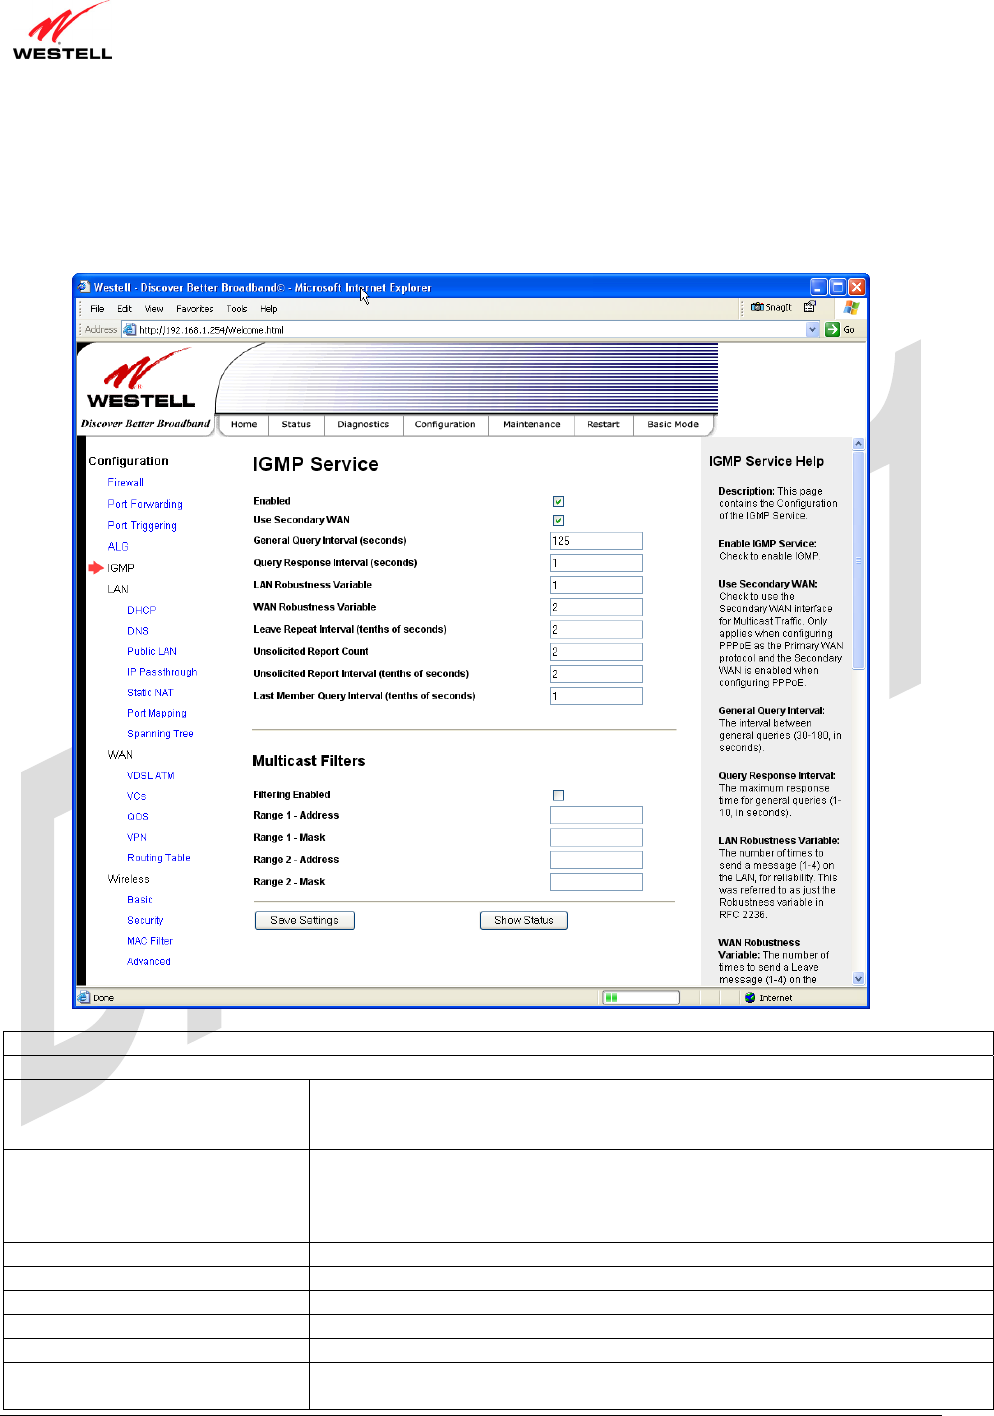Click the green Go arrow button

tap(832, 329)
